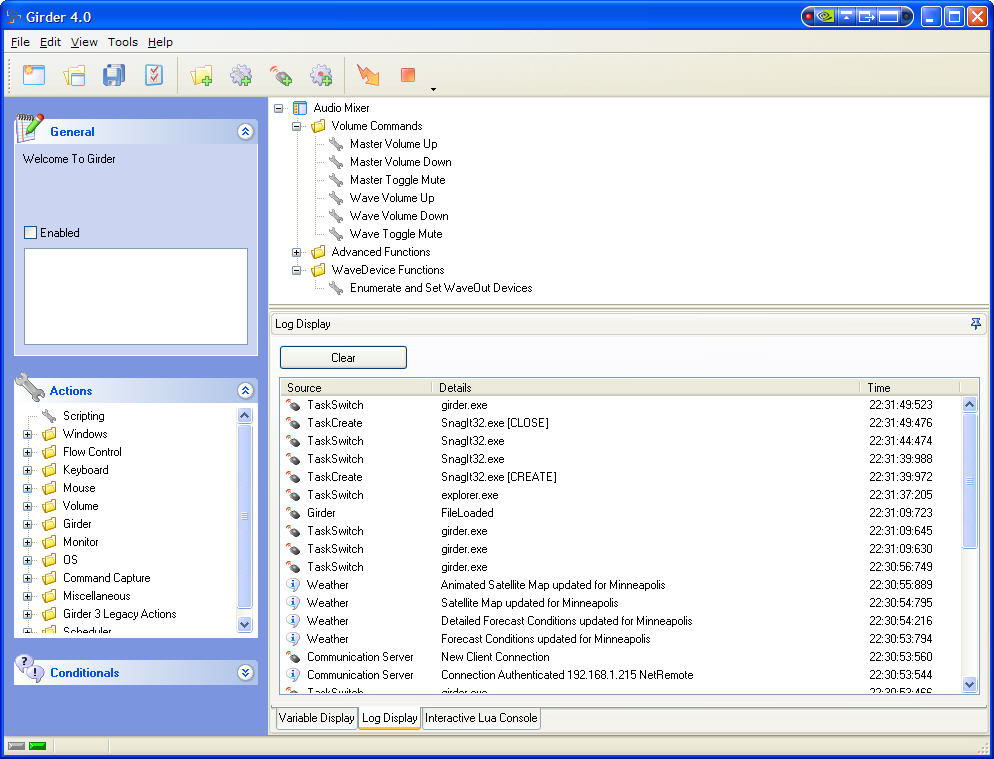Click the move-to-display arrow button in title bar
The height and width of the screenshot is (759, 994).
(867, 16)
